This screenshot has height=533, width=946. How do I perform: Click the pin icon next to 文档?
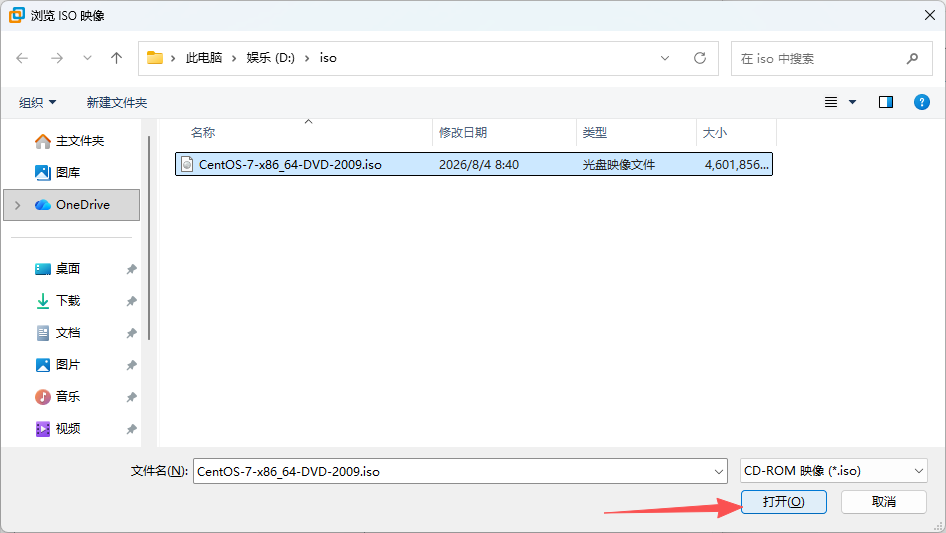131,333
